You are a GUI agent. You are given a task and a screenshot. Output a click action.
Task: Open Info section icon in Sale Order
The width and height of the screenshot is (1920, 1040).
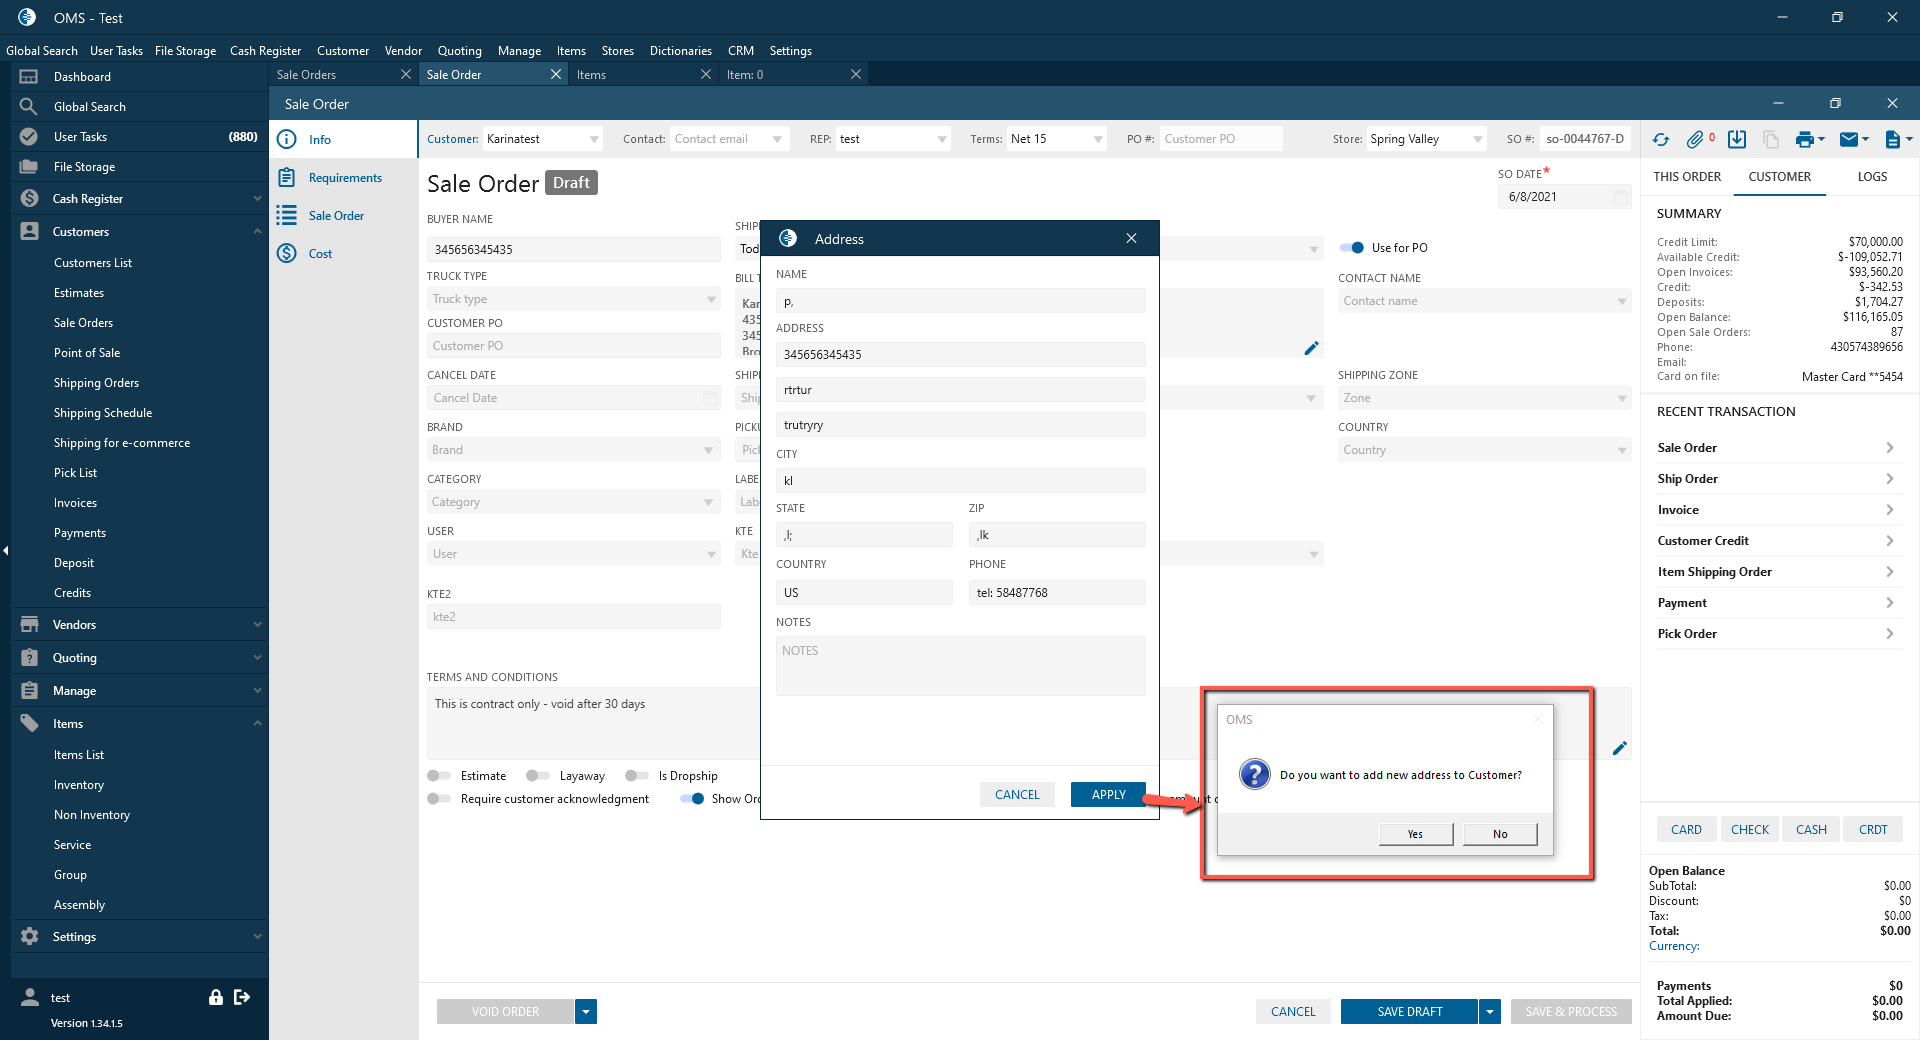[x=287, y=140]
